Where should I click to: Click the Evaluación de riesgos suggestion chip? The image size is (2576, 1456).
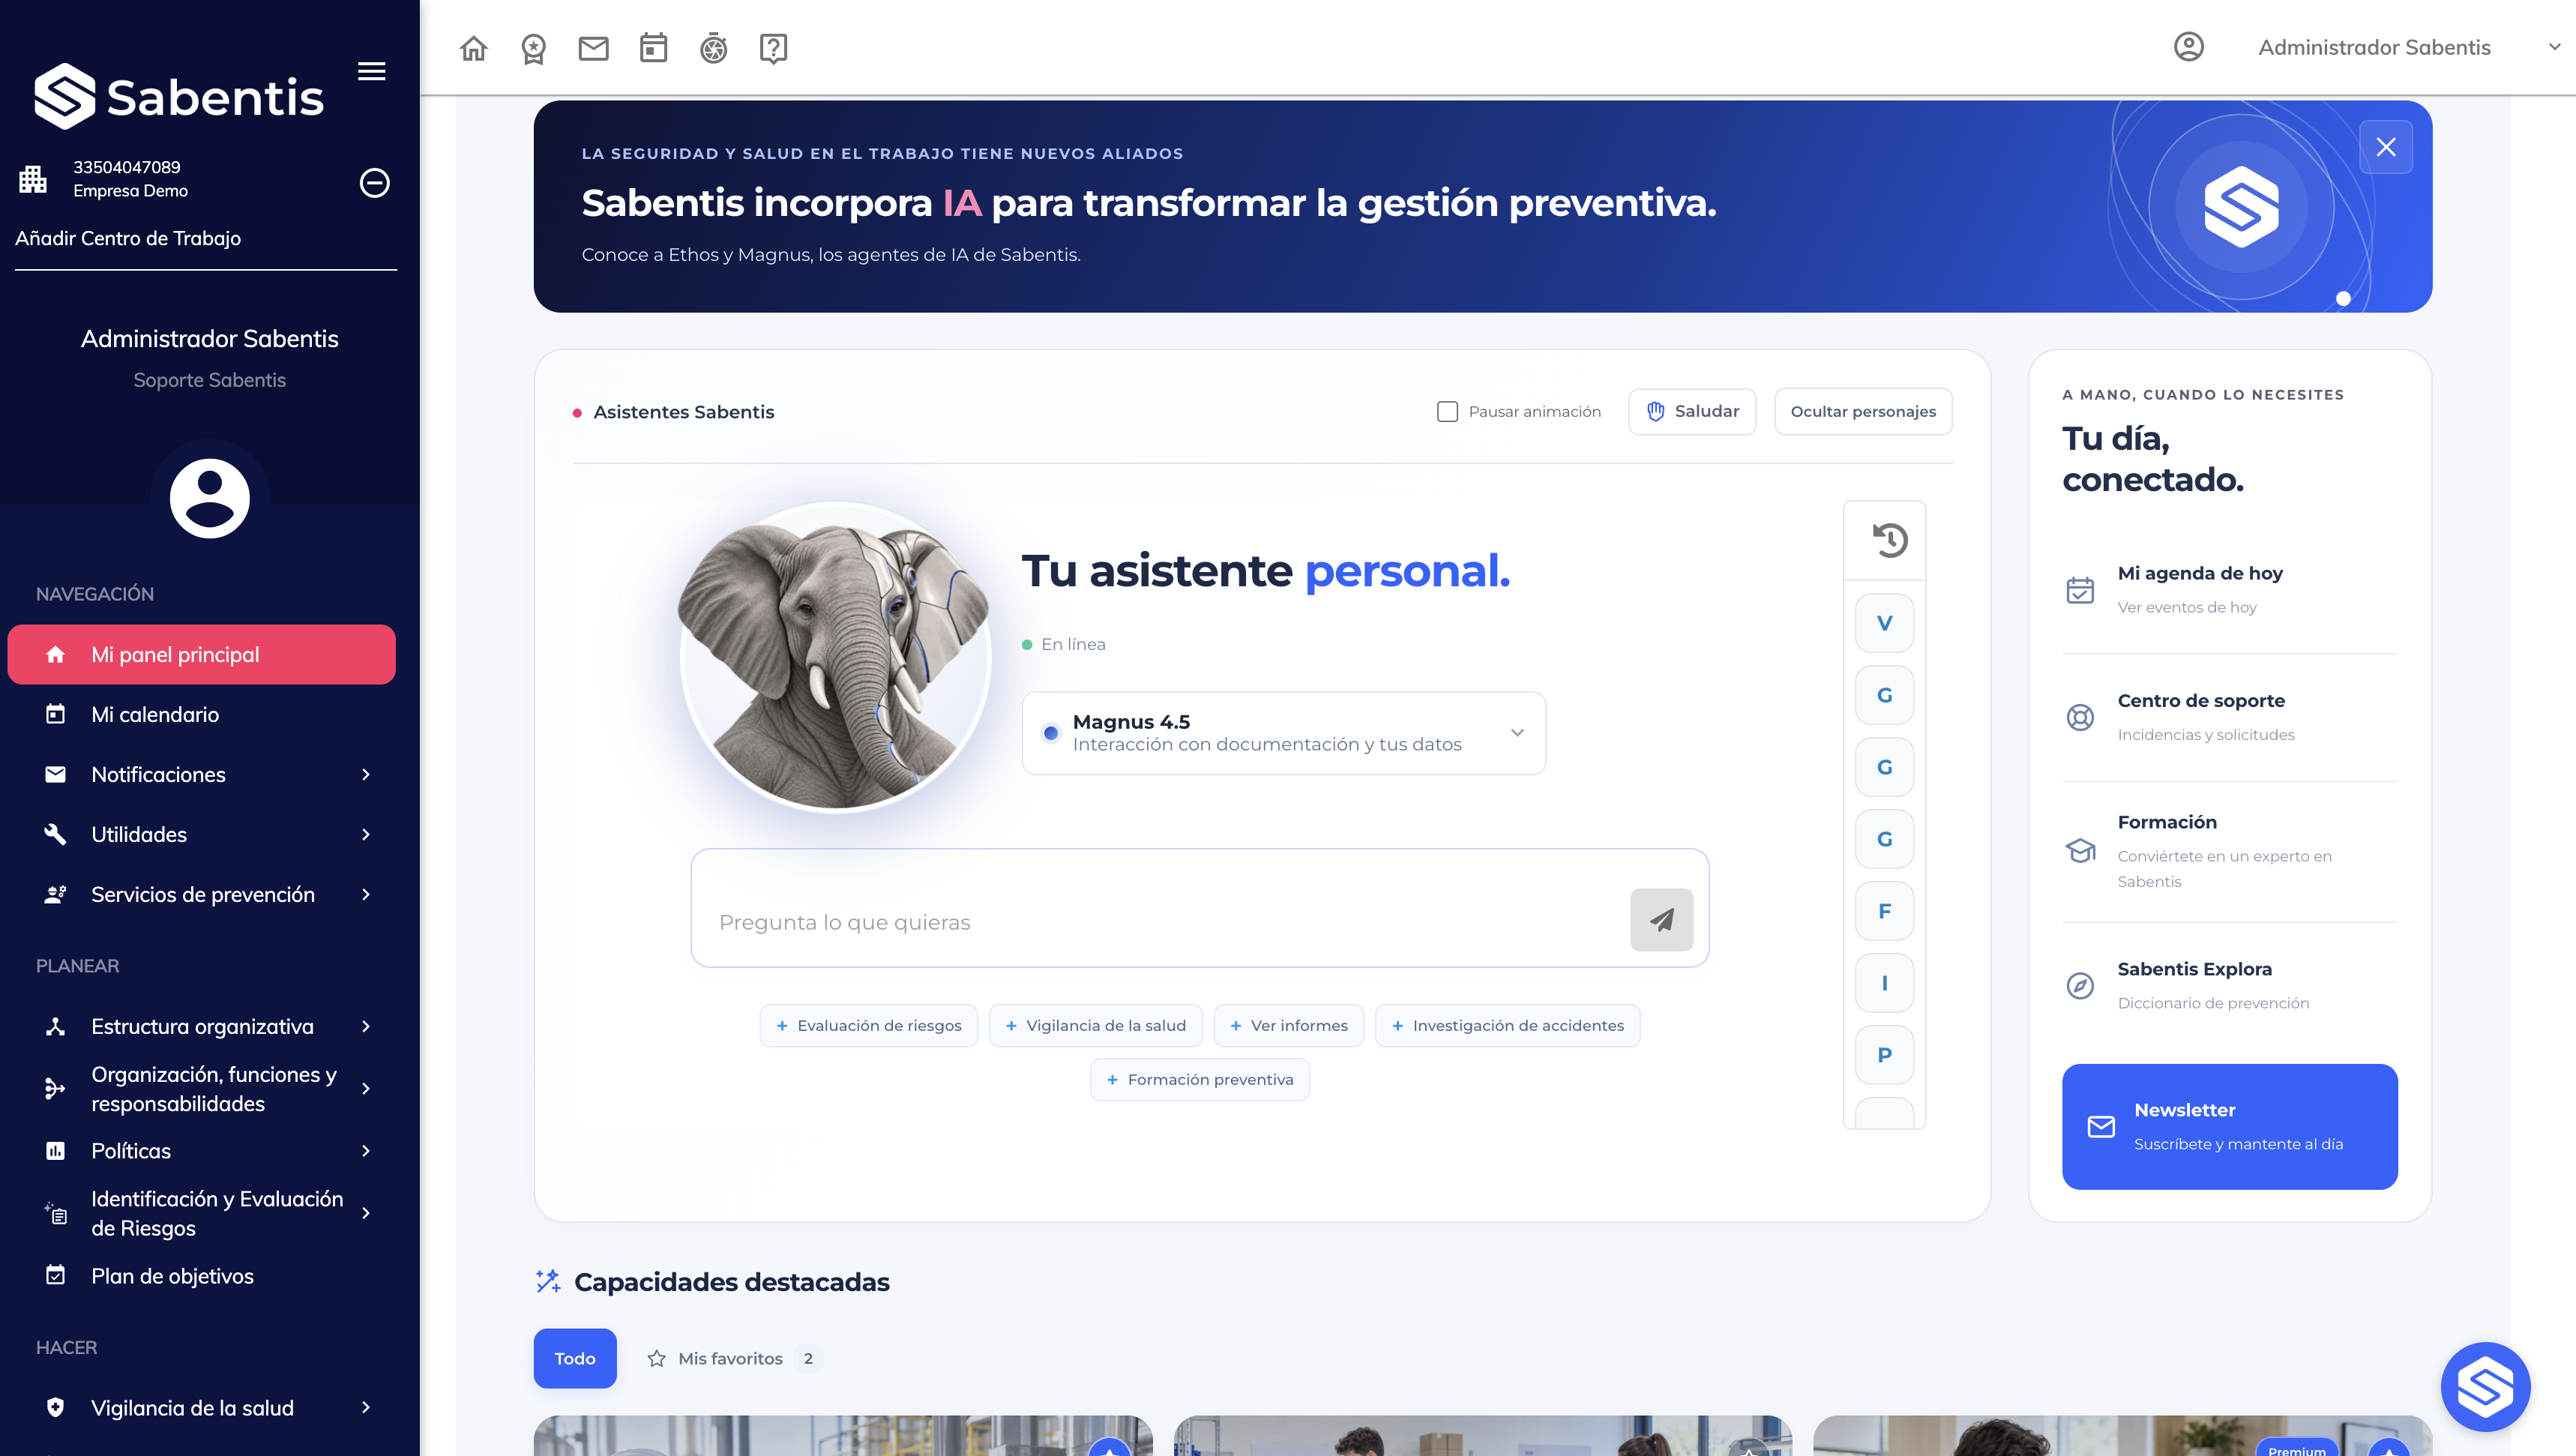pos(868,1025)
